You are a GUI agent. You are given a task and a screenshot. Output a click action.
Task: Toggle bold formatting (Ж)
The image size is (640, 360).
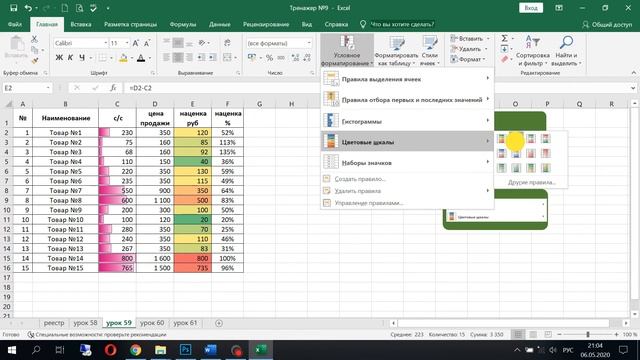coord(59,58)
